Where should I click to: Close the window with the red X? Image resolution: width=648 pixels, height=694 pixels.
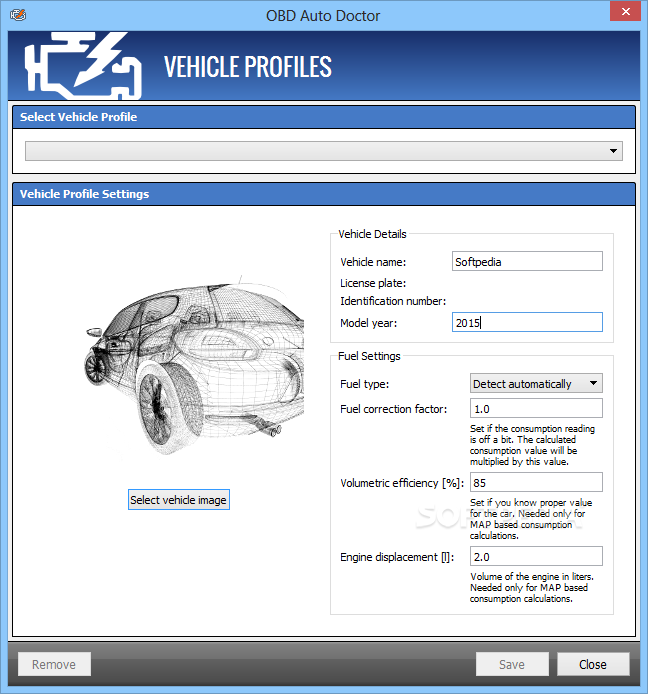pyautogui.click(x=625, y=11)
